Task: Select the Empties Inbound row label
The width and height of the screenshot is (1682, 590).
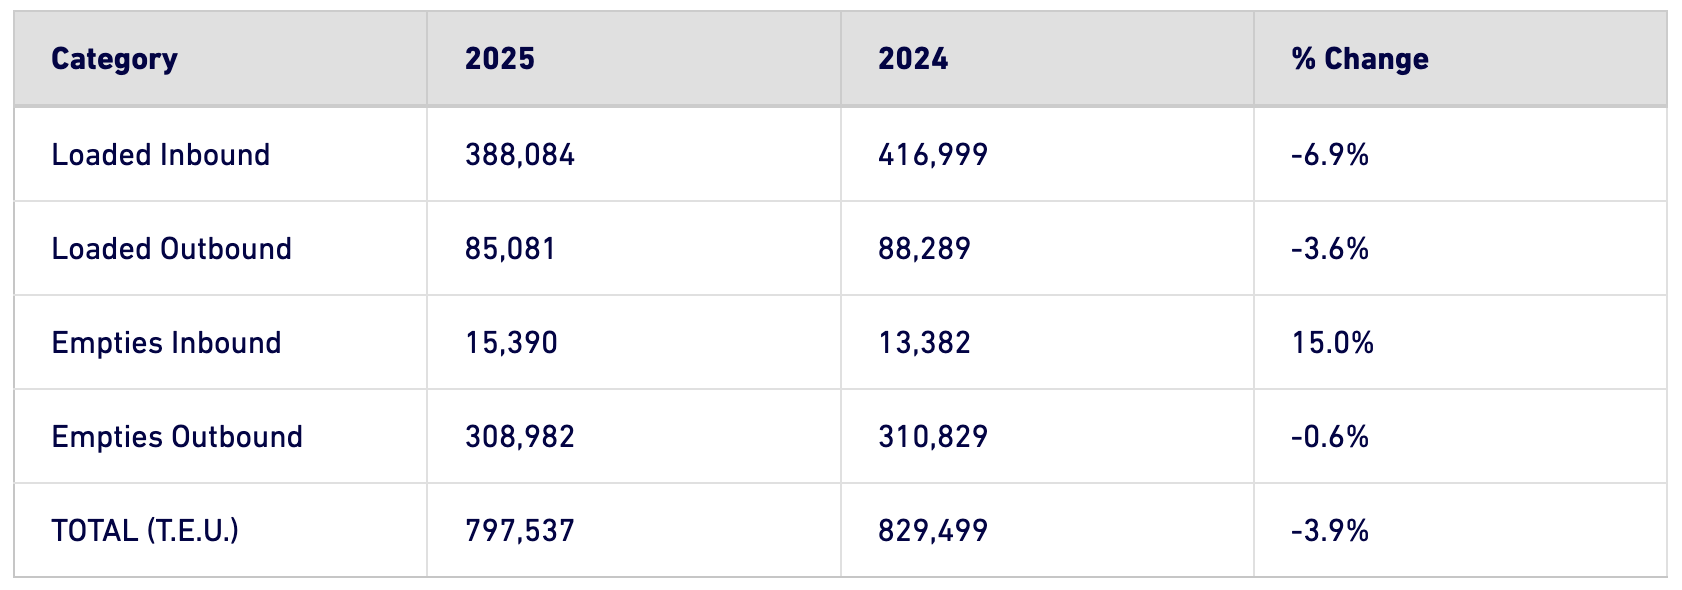Action: [166, 343]
